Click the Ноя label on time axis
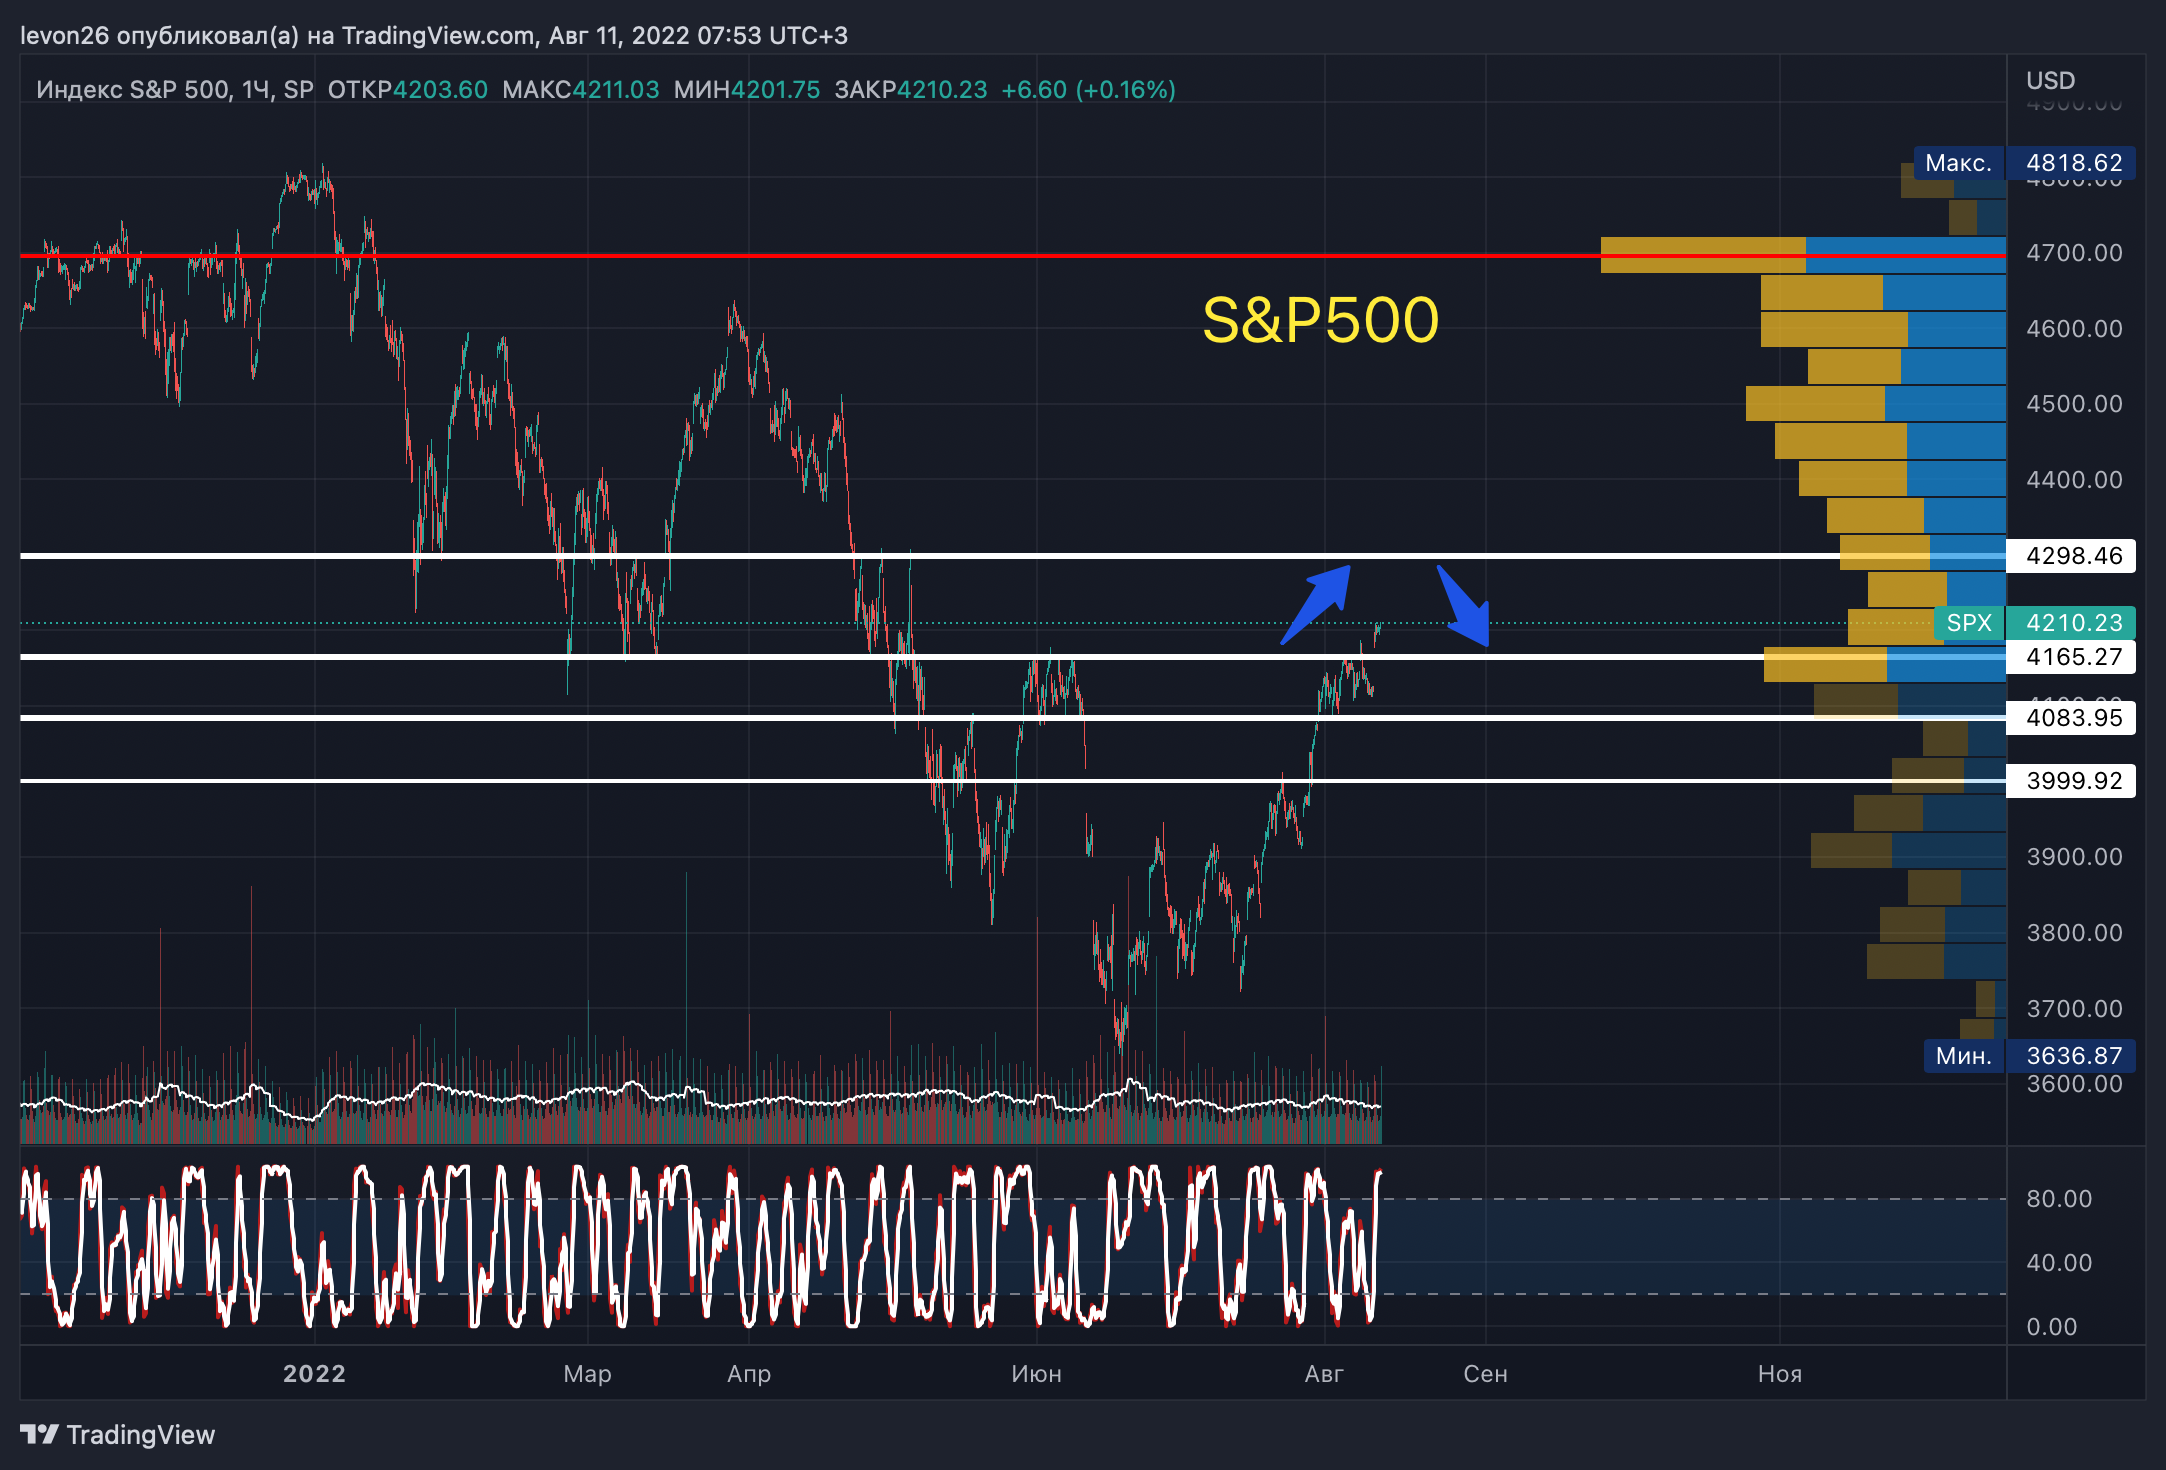The width and height of the screenshot is (2166, 1470). (1780, 1374)
